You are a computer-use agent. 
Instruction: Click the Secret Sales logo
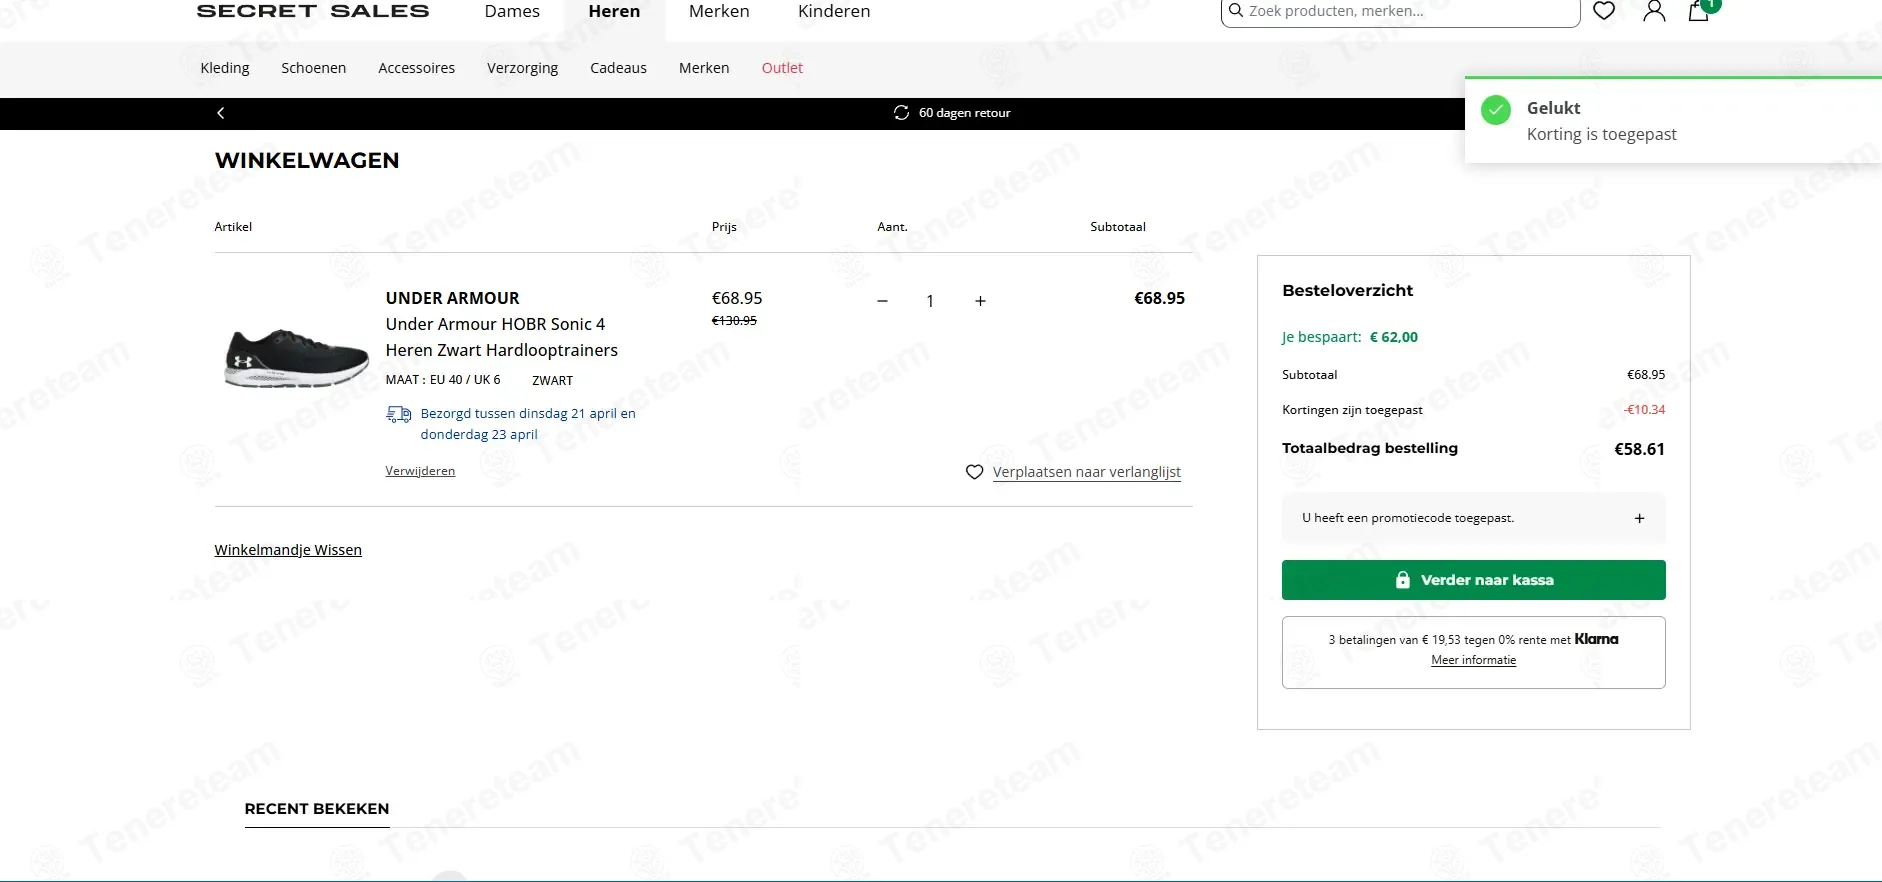tap(313, 11)
